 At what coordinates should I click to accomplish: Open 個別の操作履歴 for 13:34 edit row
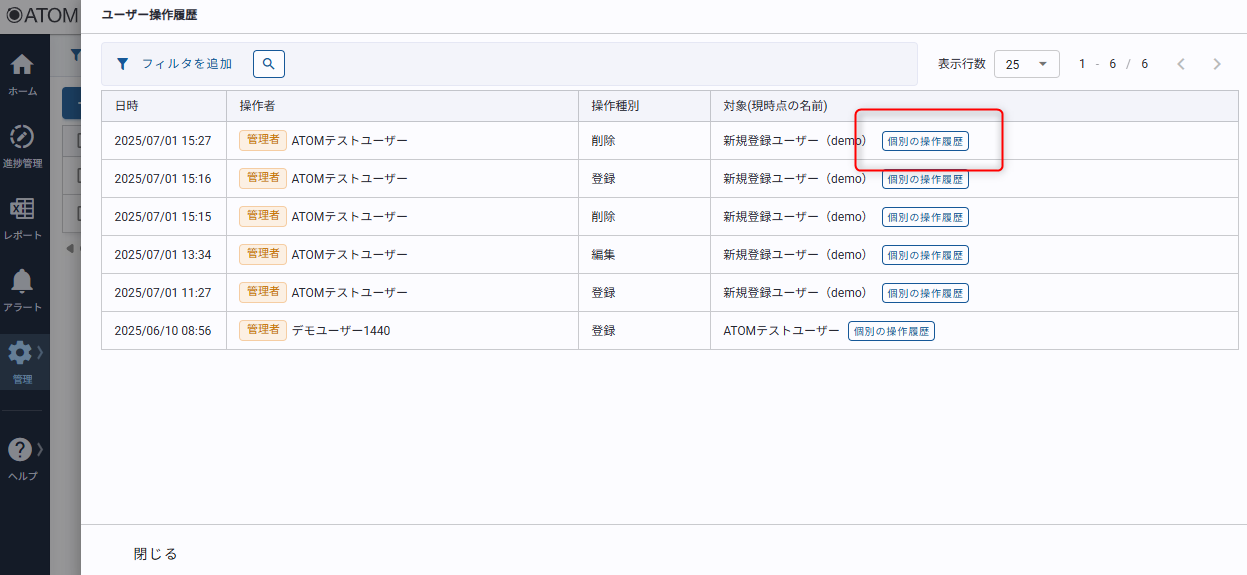(925, 255)
